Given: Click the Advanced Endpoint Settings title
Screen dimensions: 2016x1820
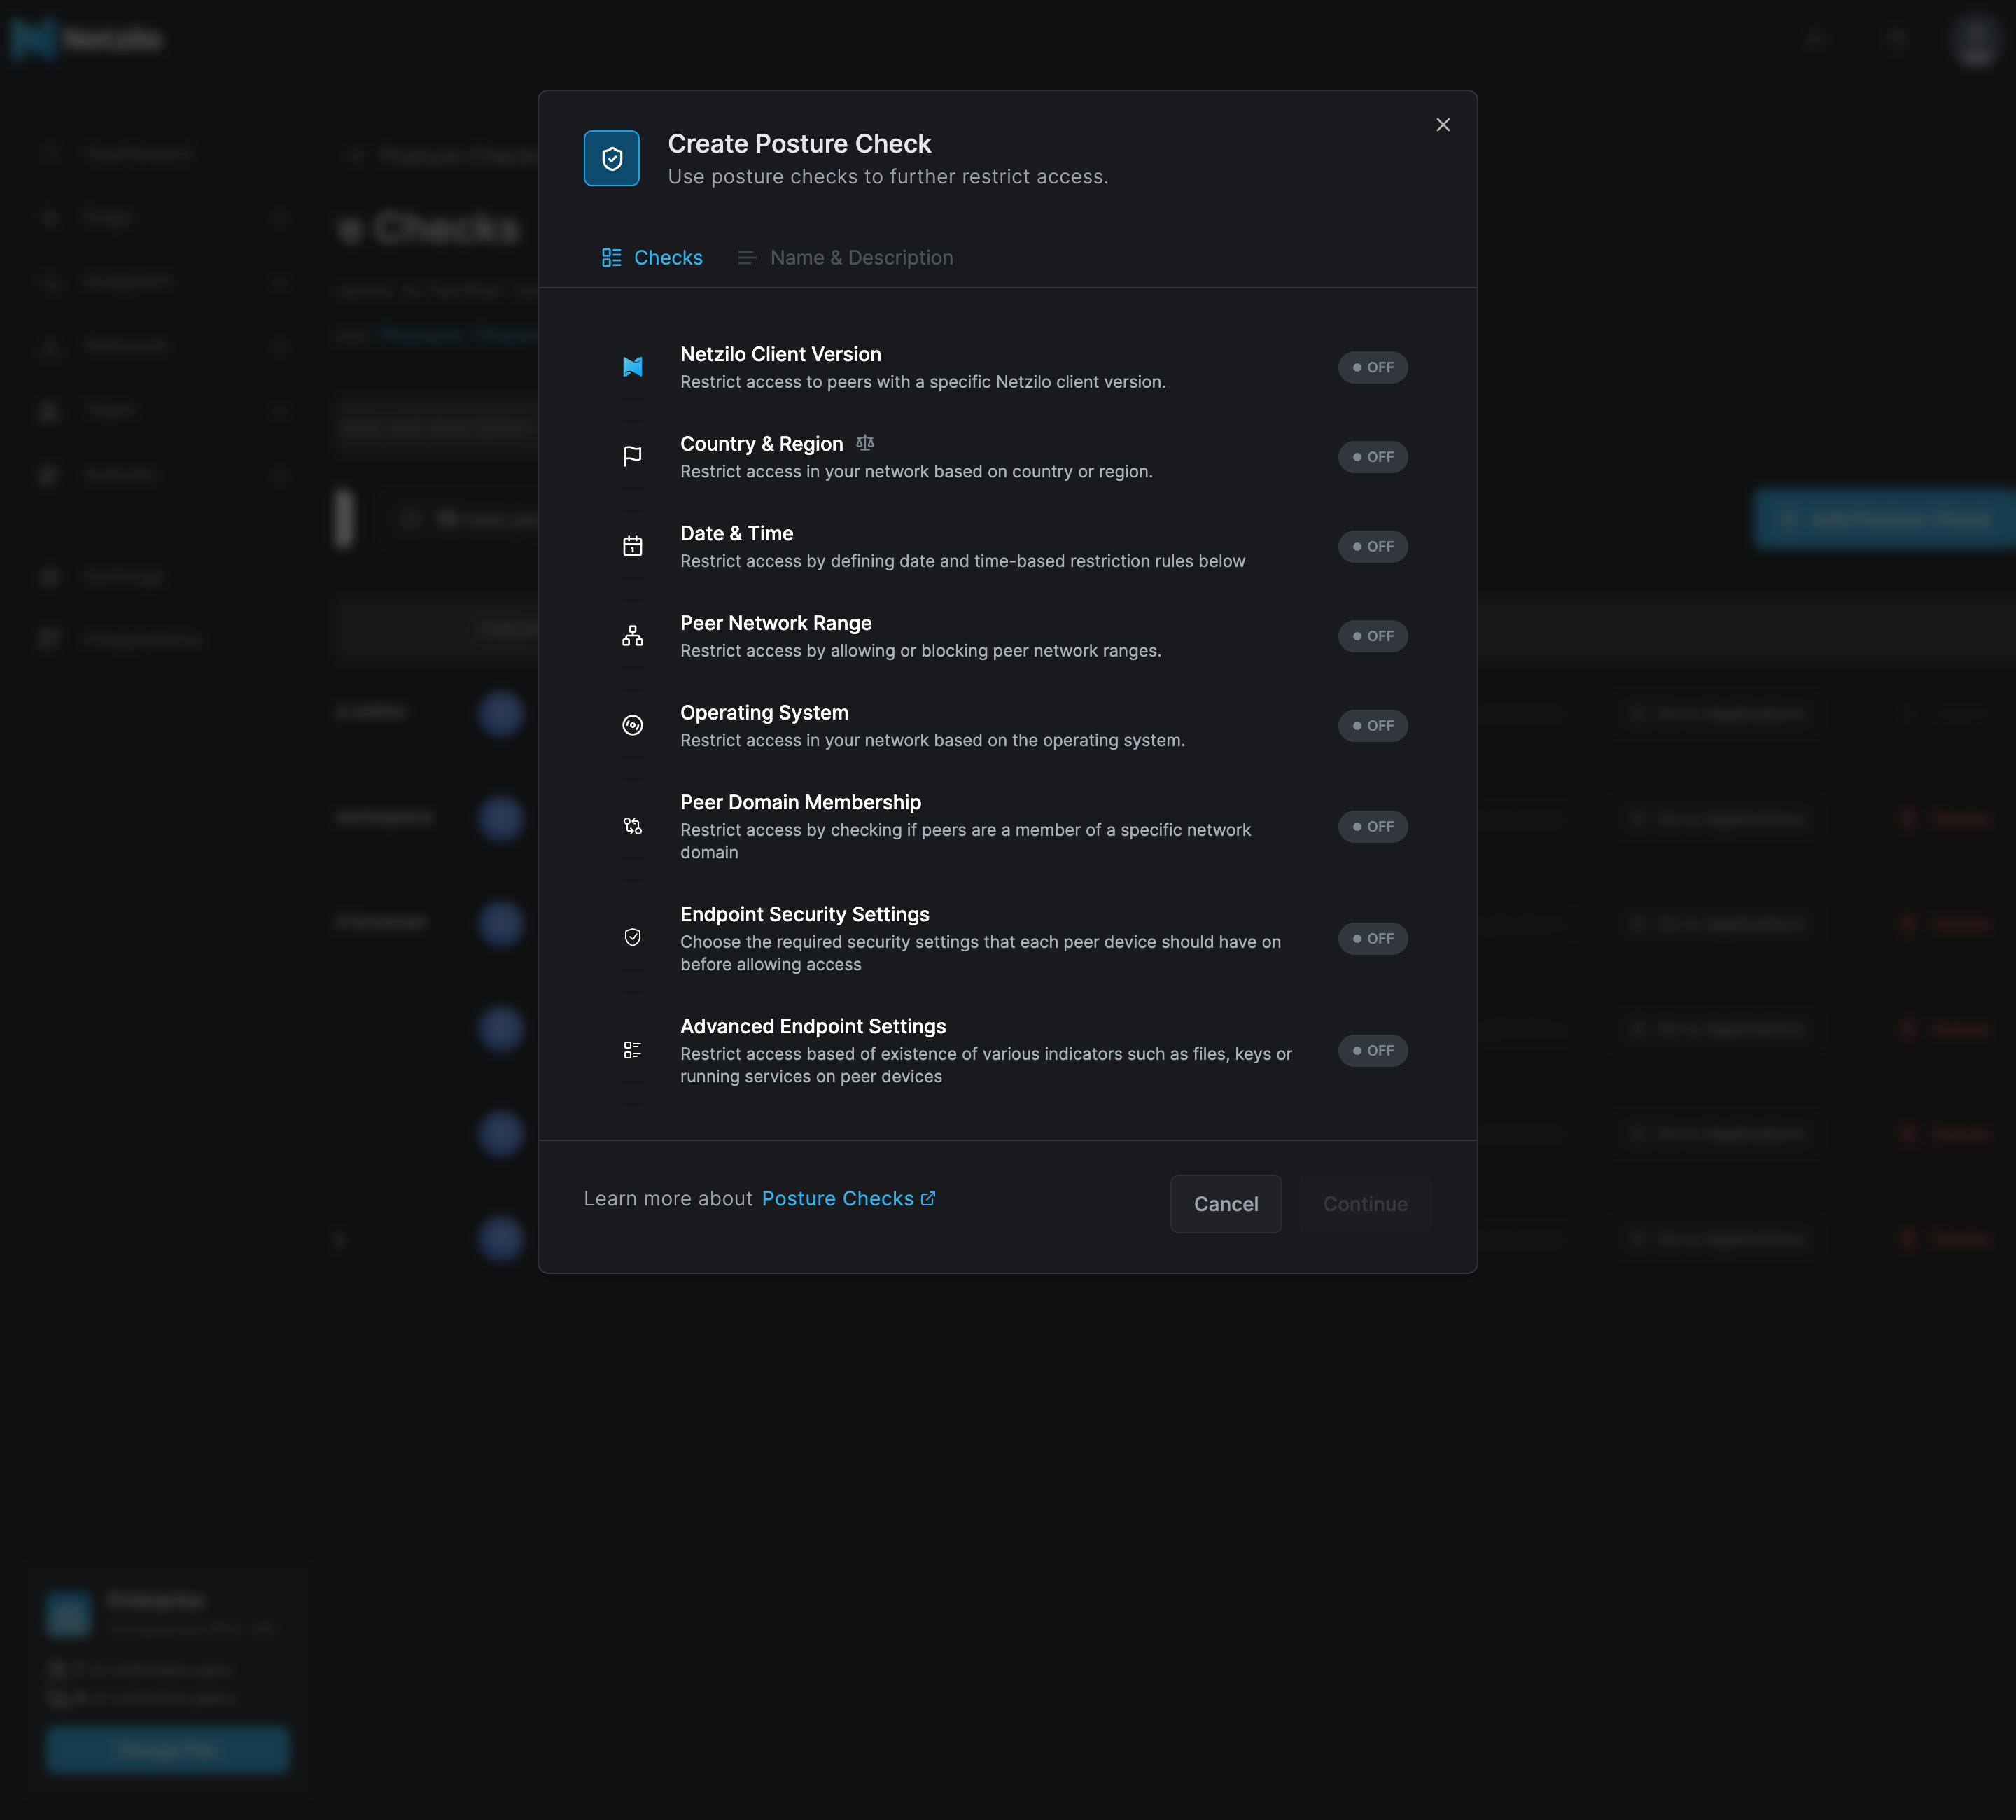Looking at the screenshot, I should 813,1026.
